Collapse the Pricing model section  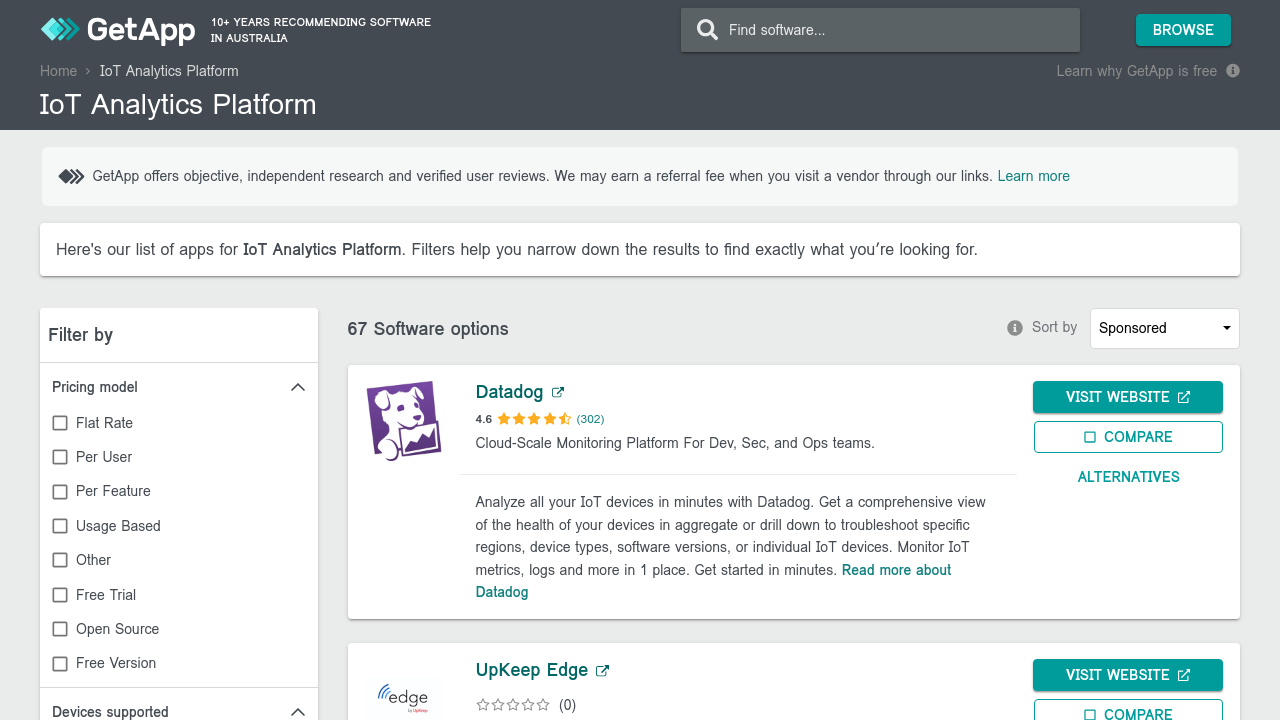tap(298, 387)
